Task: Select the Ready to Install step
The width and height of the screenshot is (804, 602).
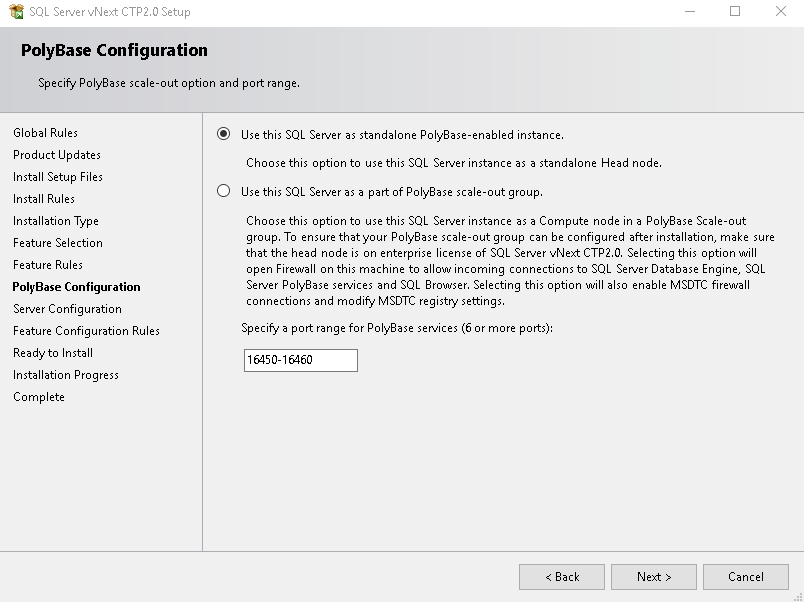Action: click(x=53, y=353)
